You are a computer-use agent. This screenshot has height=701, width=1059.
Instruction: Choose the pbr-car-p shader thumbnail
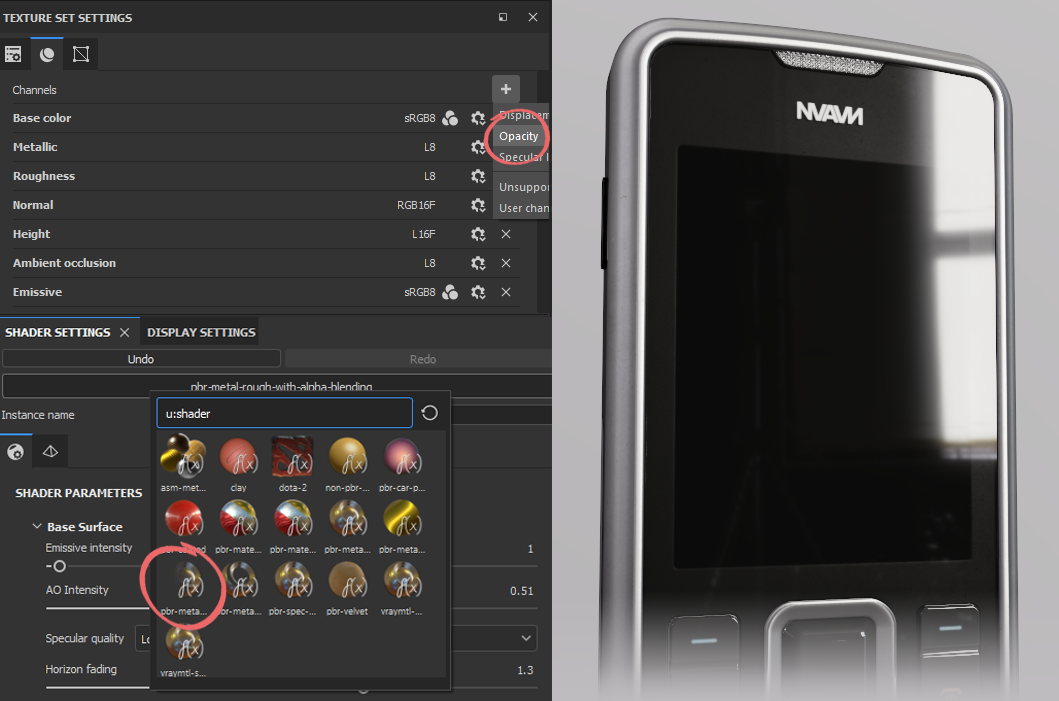(402, 463)
